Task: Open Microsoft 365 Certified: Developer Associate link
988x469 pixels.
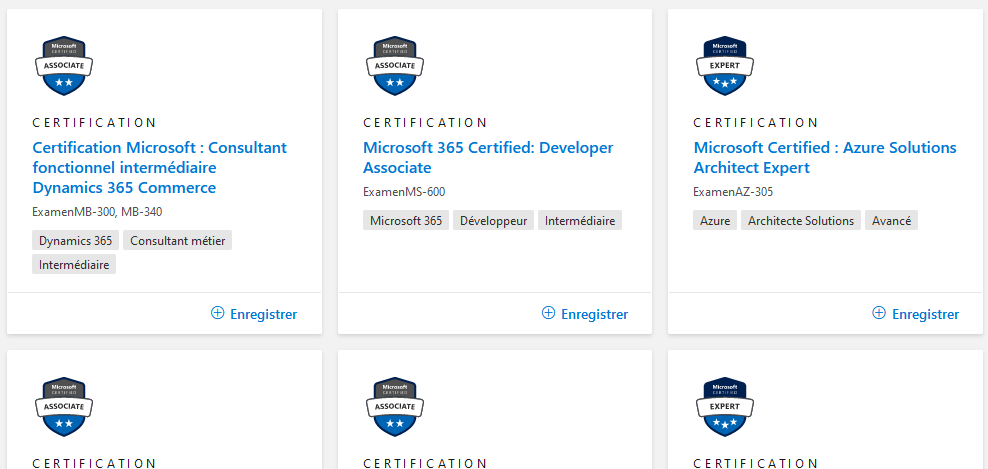Action: [488, 158]
